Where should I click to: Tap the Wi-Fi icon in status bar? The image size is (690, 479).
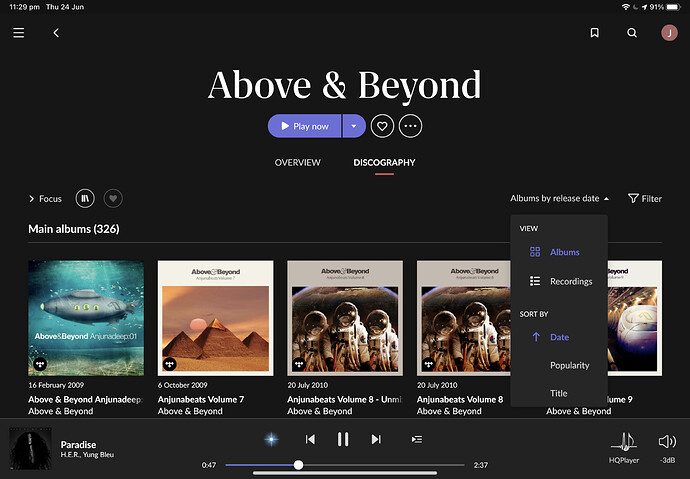626,7
